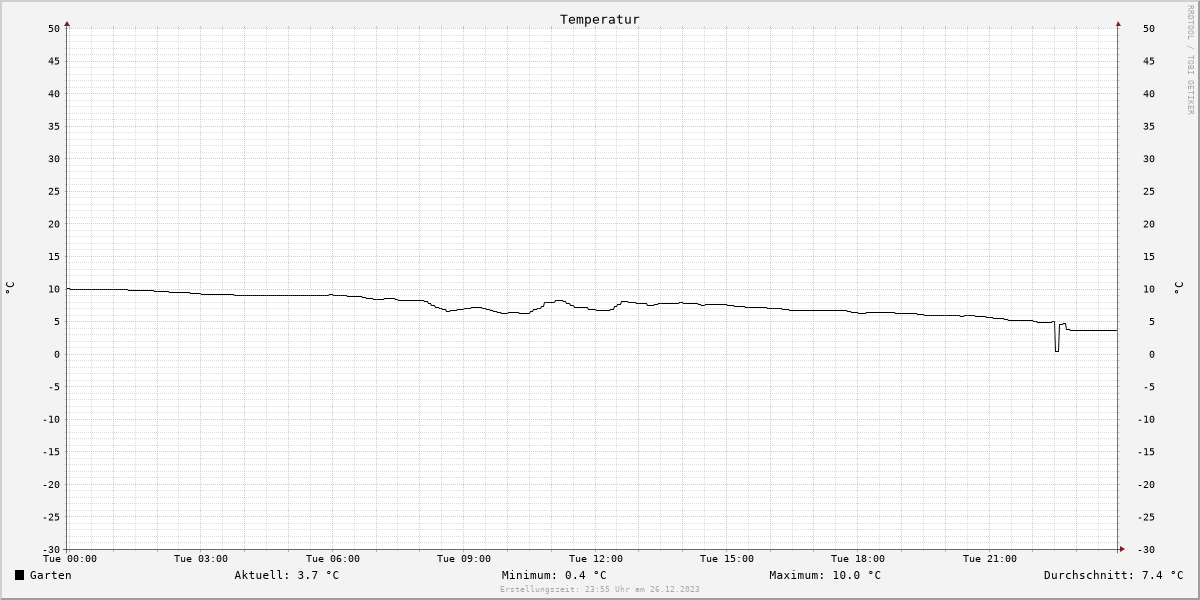Select the Minimum: 0.4 °C value
Image resolution: width=1200 pixels, height=600 pixels.
click(x=554, y=575)
